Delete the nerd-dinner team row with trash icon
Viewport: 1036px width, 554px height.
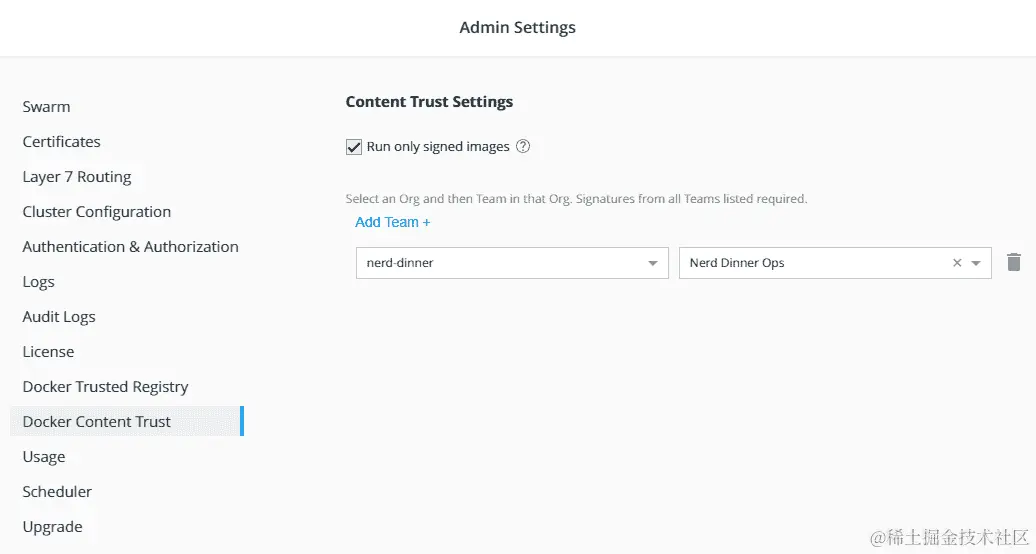[1014, 263]
